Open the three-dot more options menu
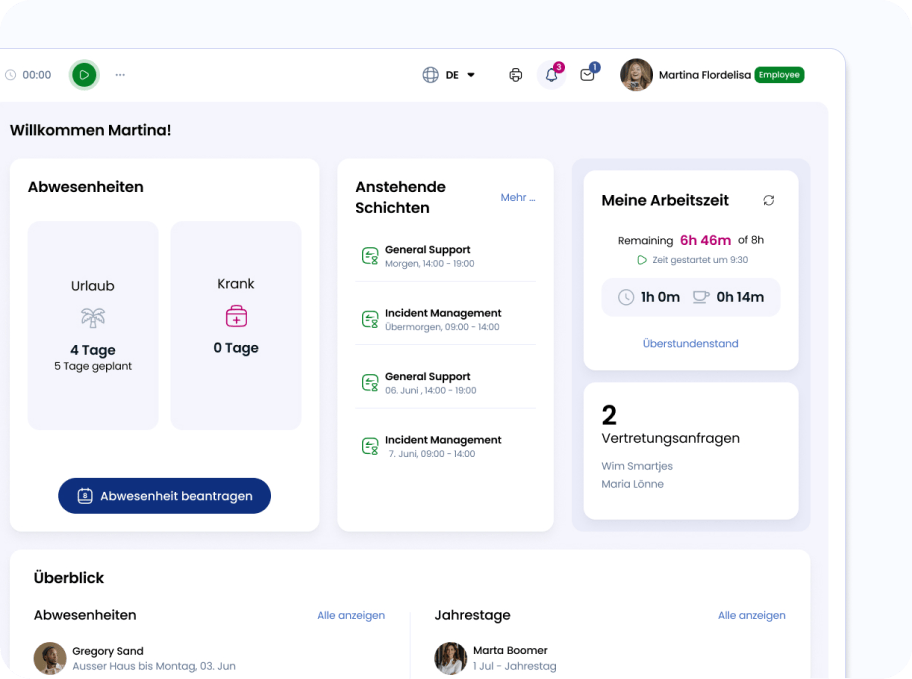This screenshot has height=679, width=912. [x=120, y=75]
